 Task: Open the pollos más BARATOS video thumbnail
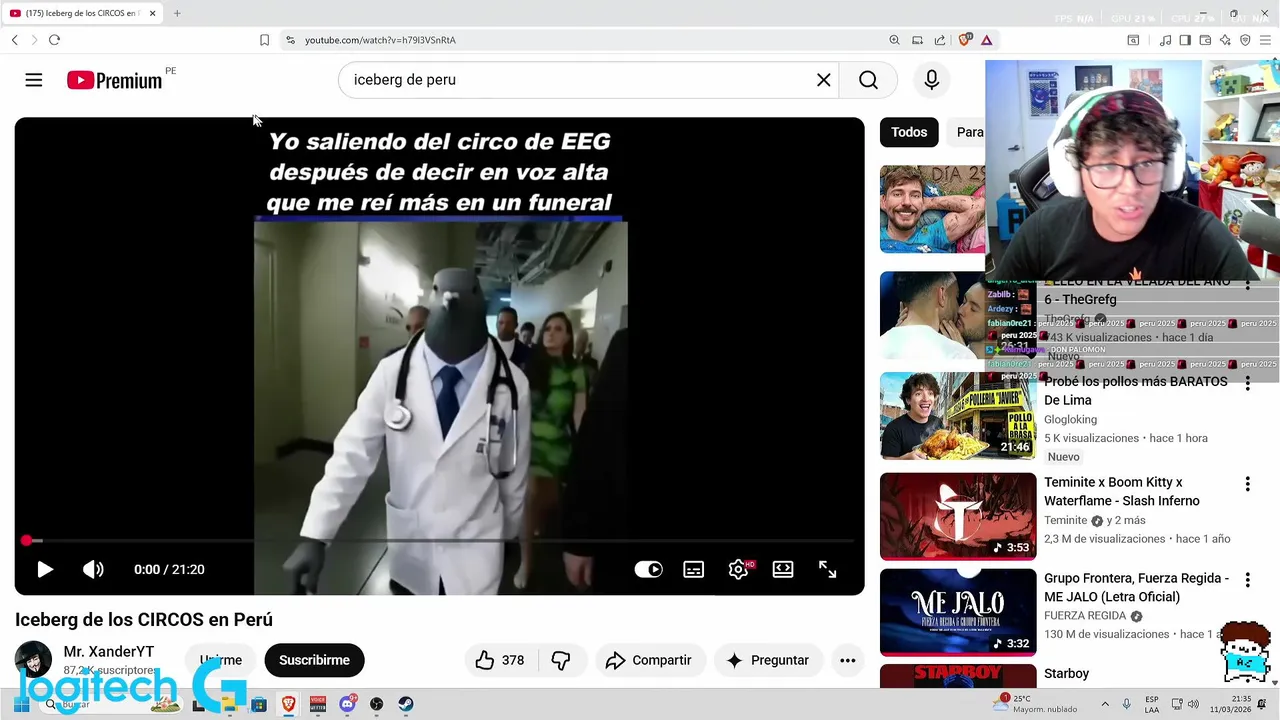click(x=958, y=416)
